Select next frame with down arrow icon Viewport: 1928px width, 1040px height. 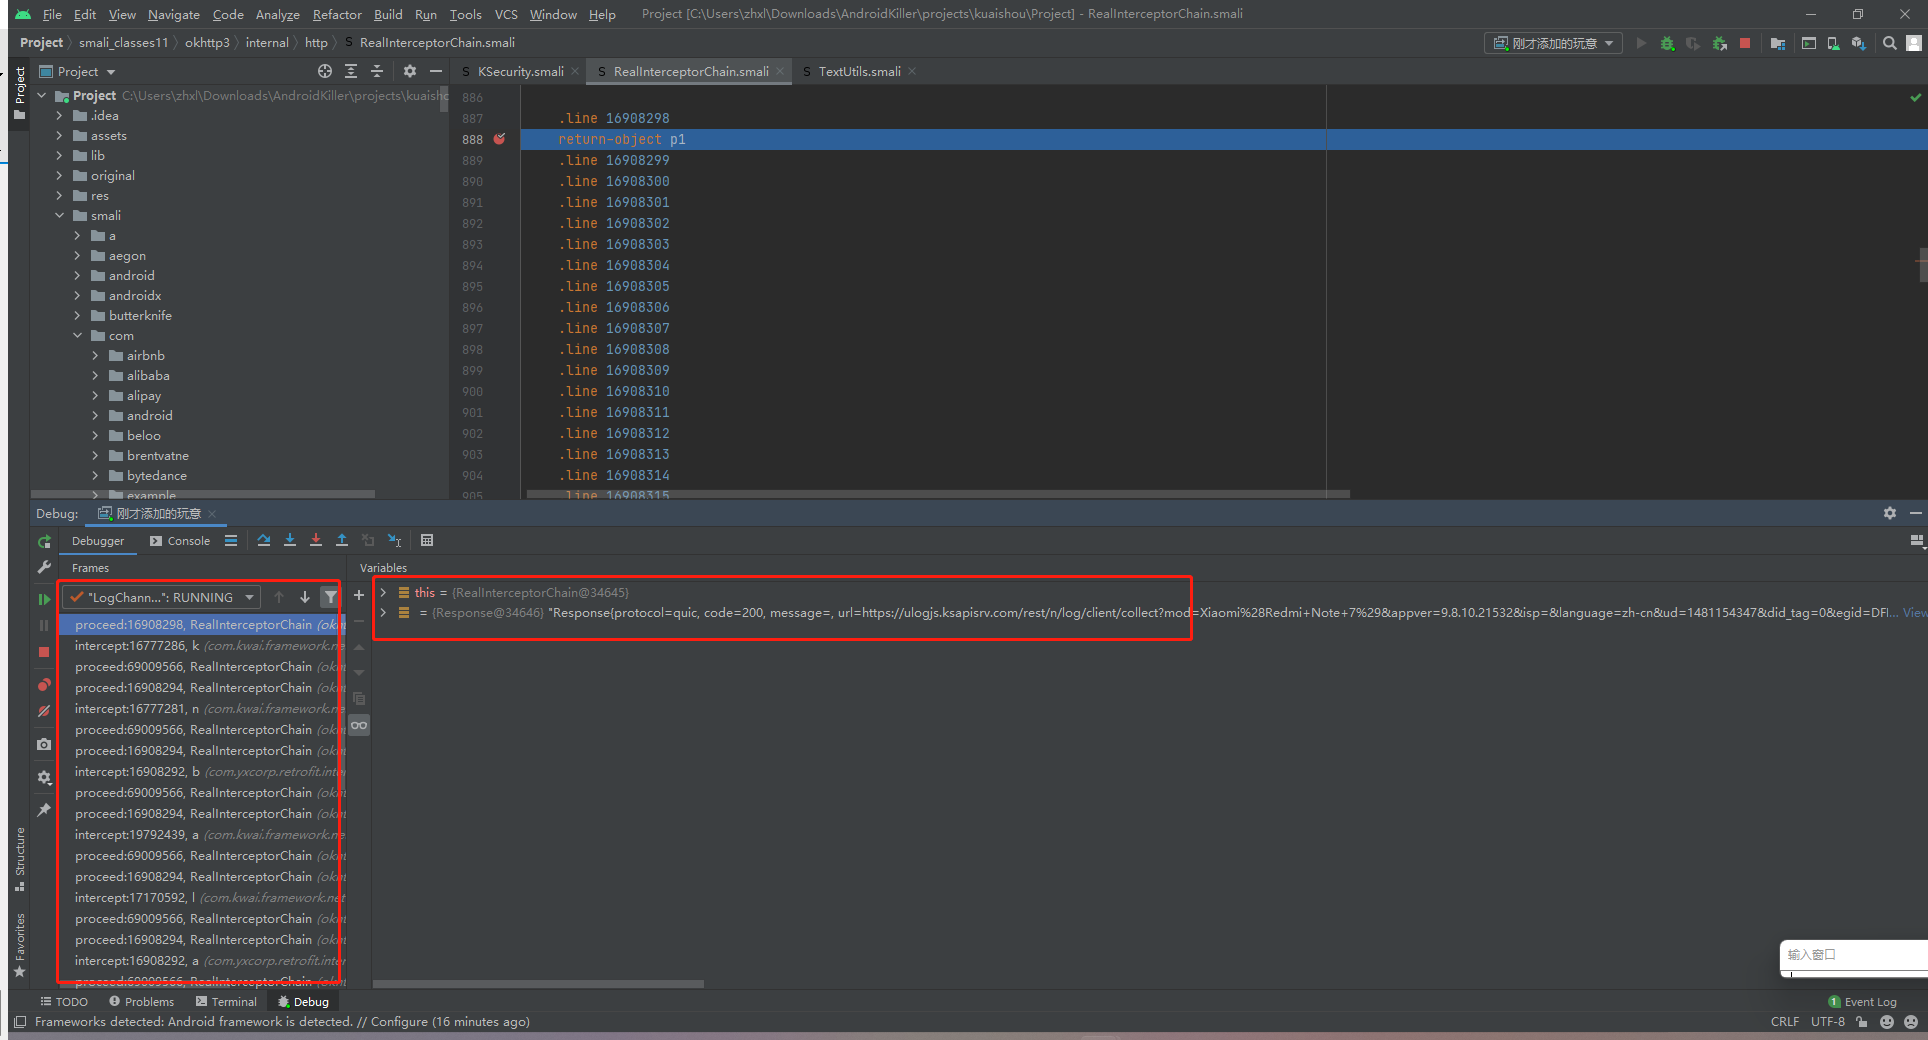pos(305,597)
